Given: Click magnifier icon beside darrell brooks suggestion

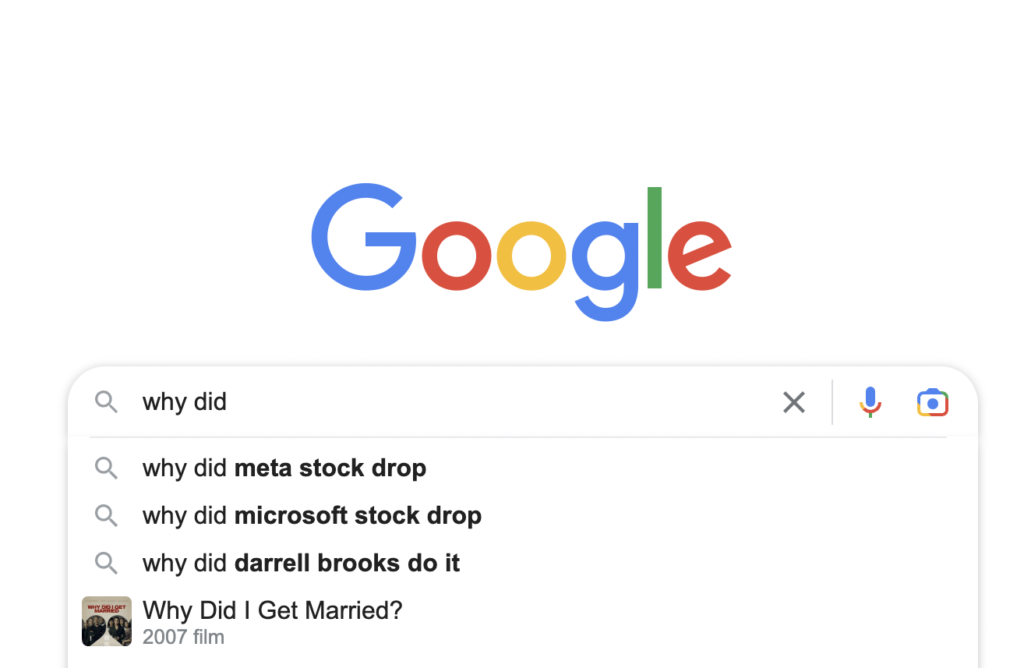Looking at the screenshot, I should tap(106, 563).
